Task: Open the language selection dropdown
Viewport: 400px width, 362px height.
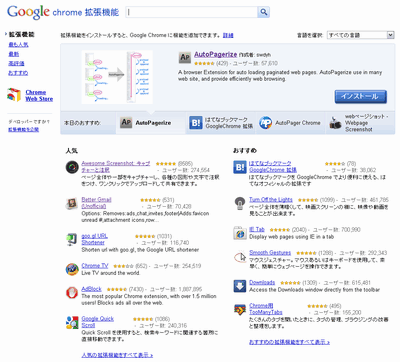Action: (x=361, y=35)
